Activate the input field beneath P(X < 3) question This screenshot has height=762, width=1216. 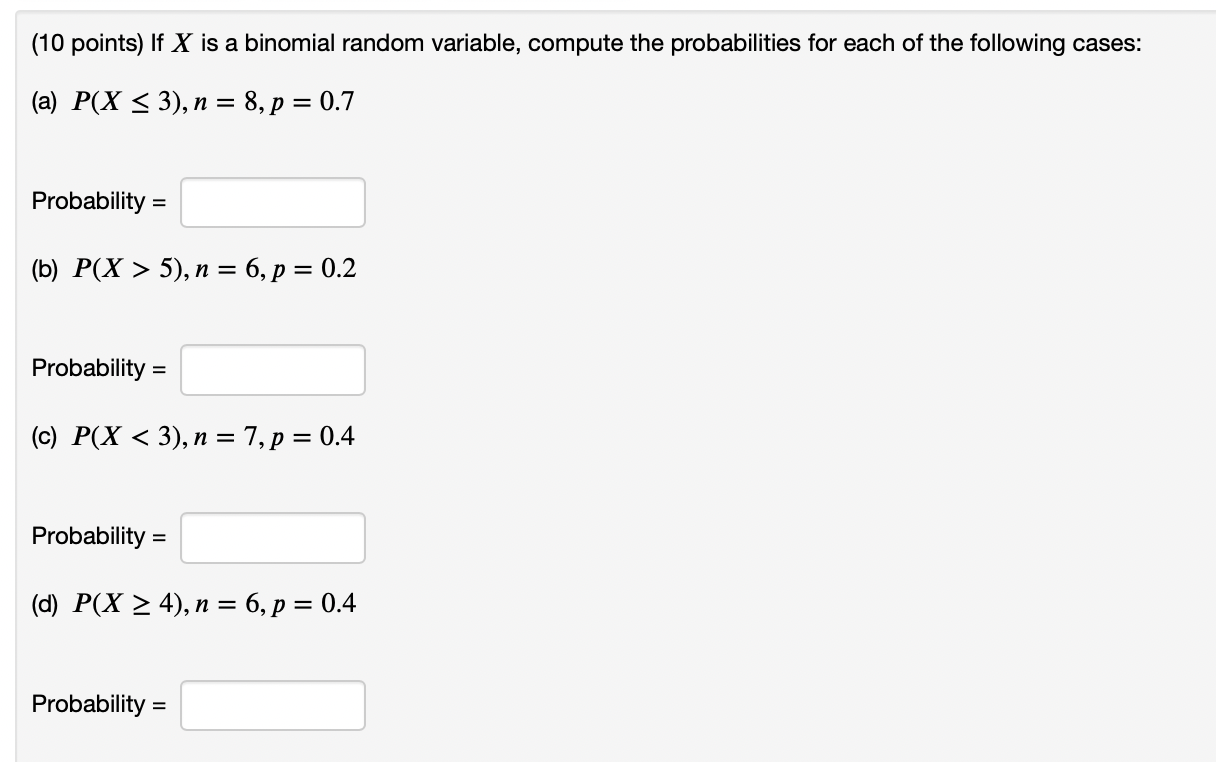point(272,538)
